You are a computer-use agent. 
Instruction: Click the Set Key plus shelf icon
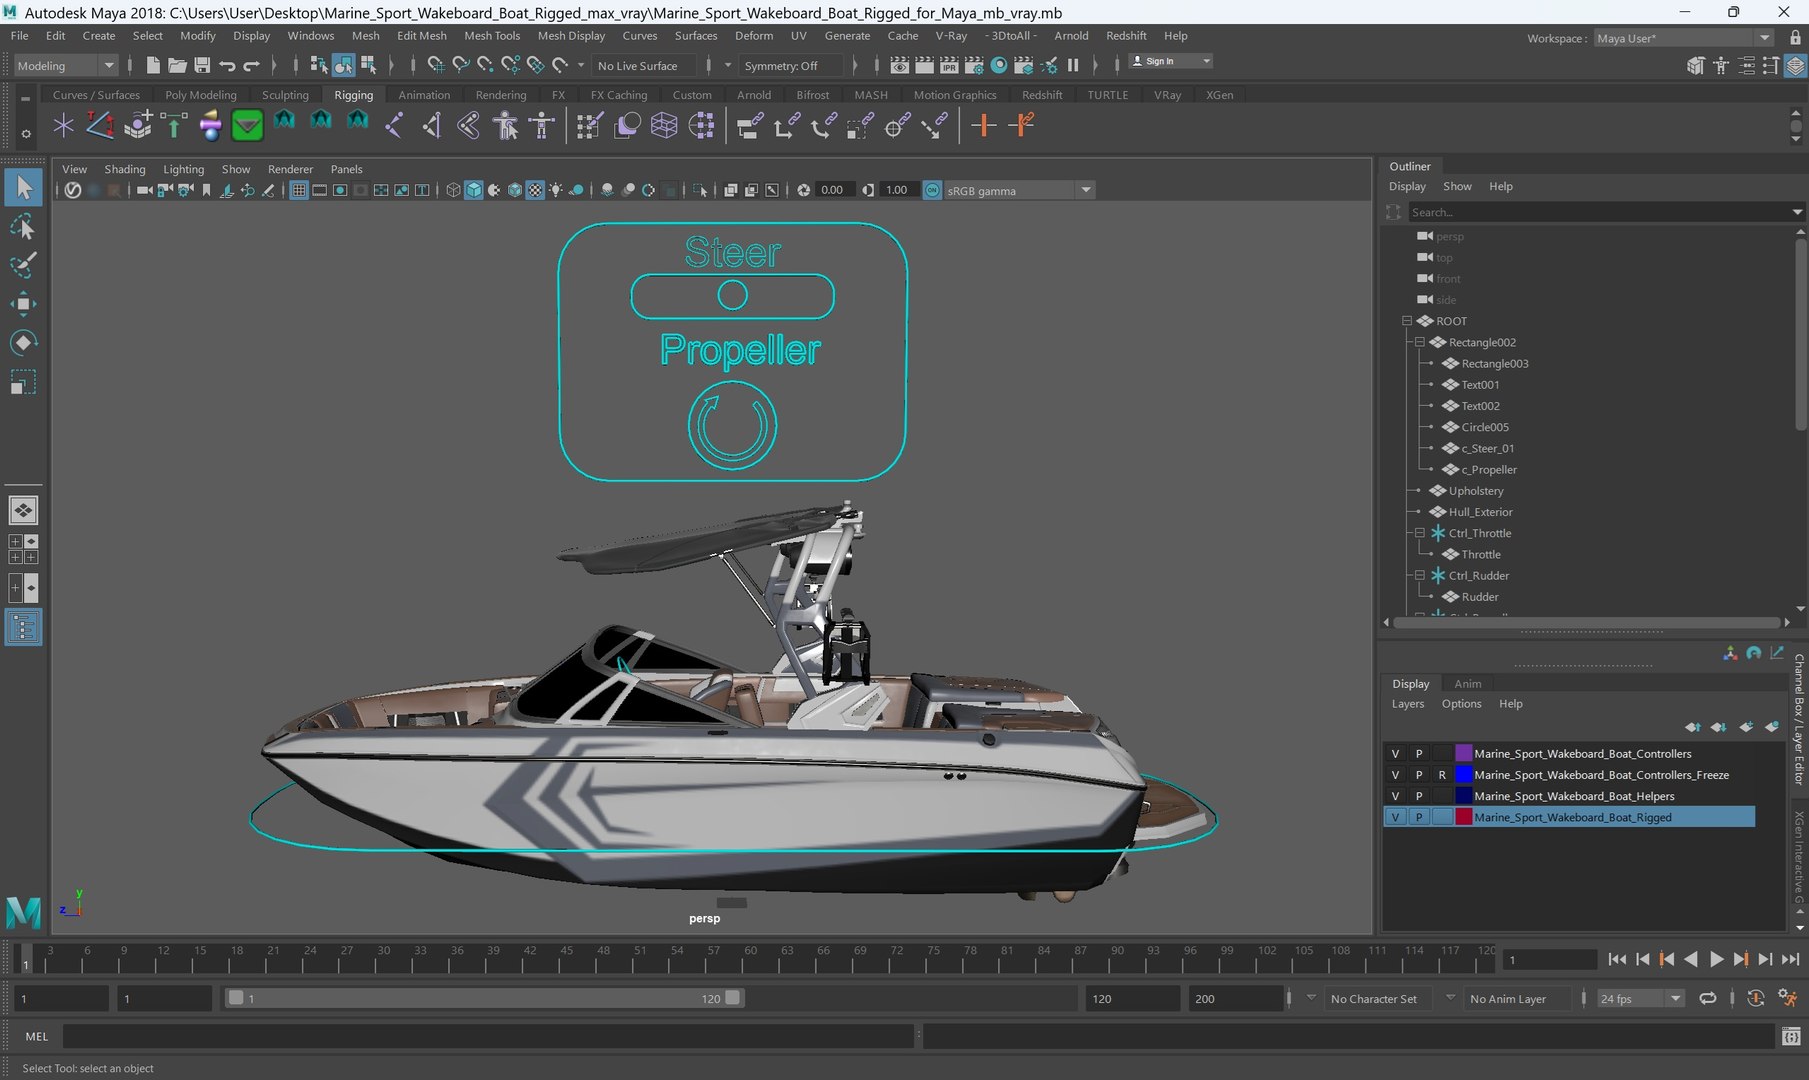984,125
